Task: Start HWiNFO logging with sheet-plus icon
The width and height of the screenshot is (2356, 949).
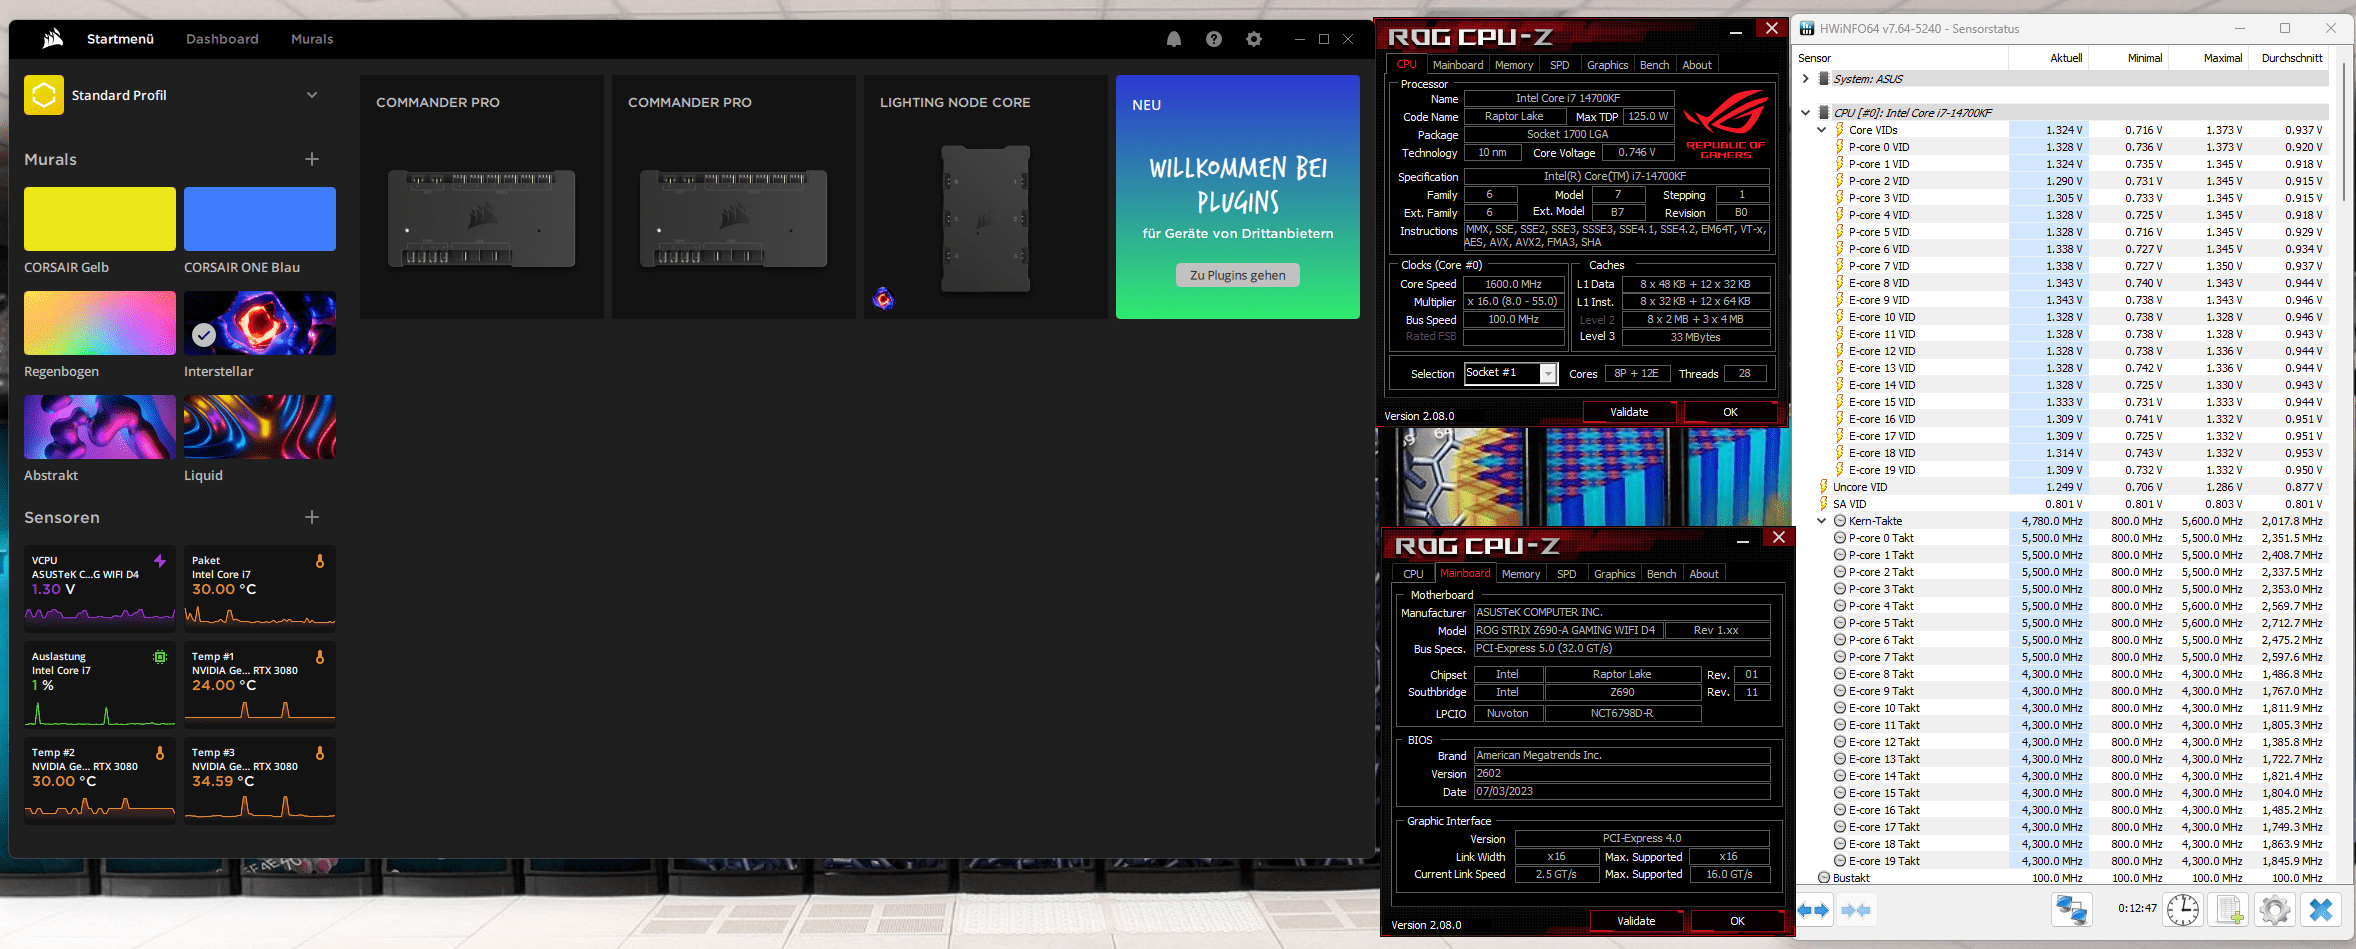Action: click(2229, 910)
